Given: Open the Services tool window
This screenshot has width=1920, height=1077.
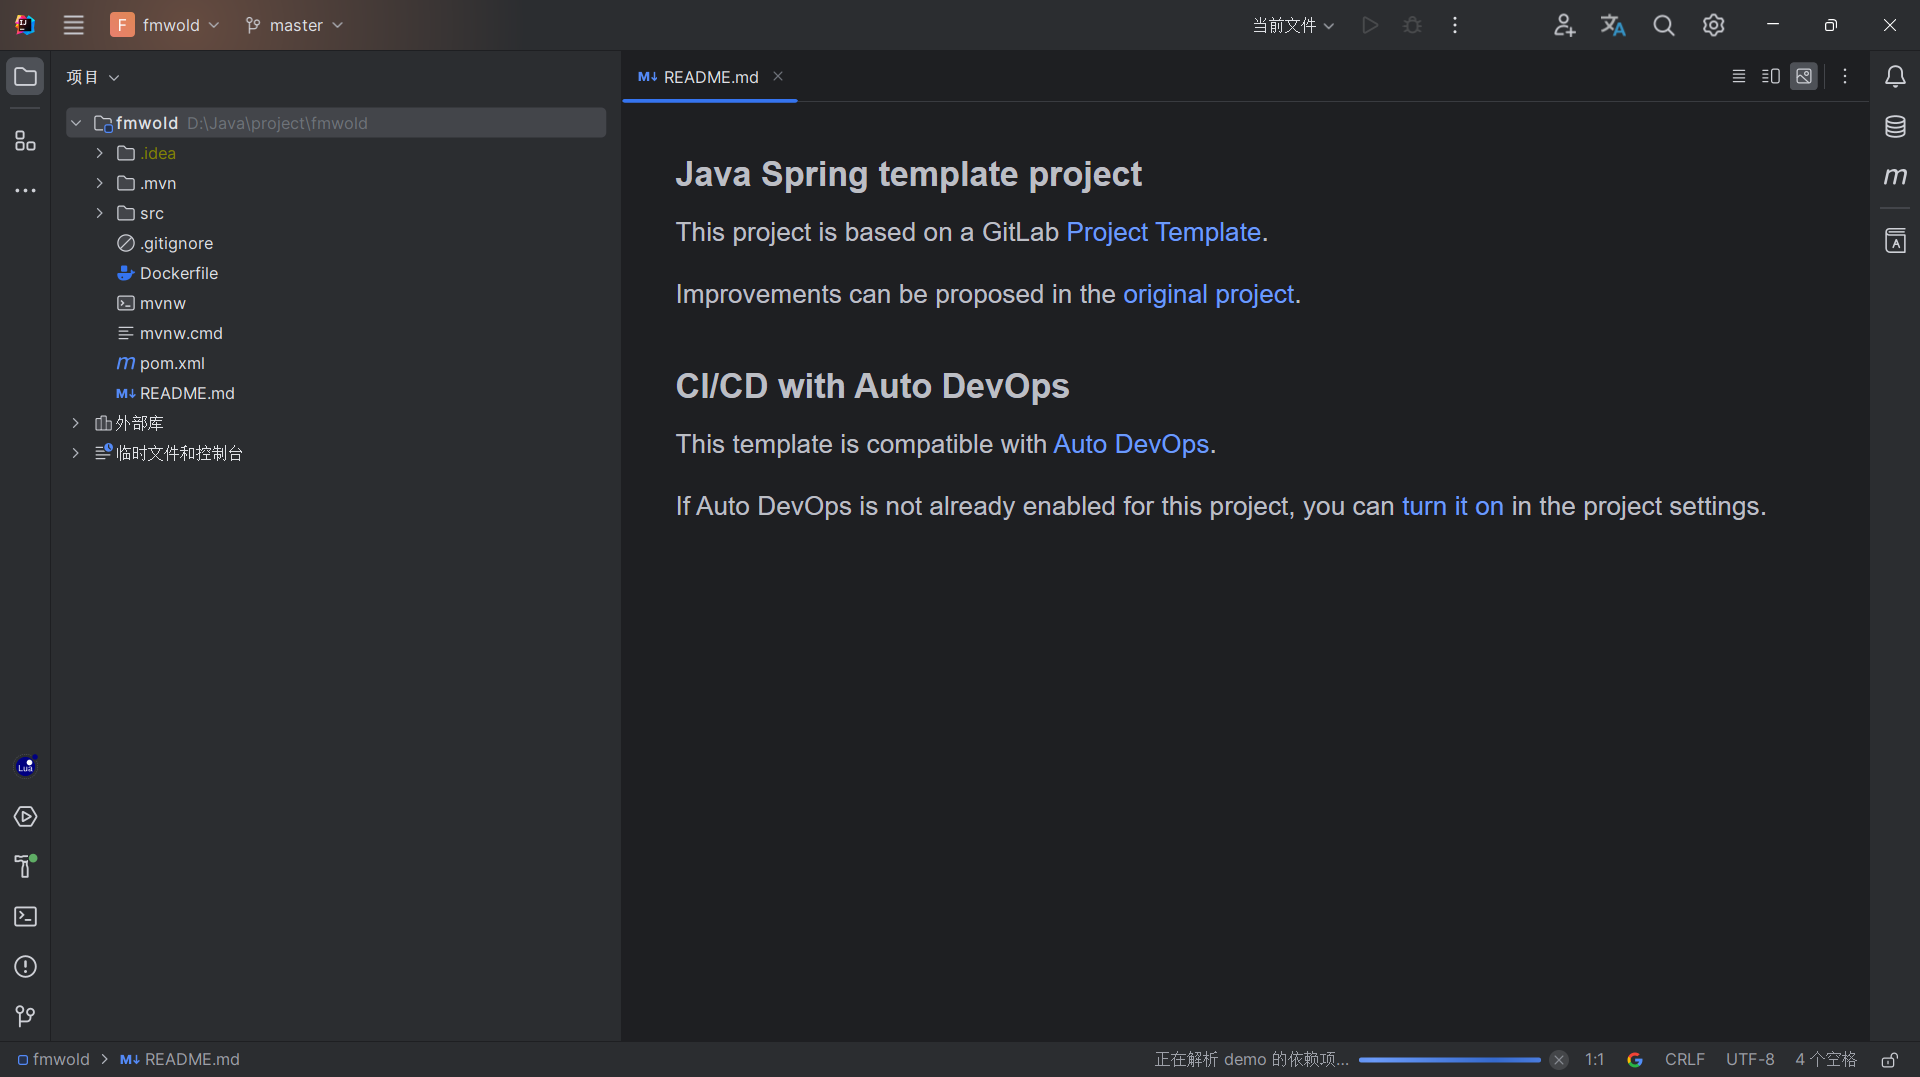Looking at the screenshot, I should click(25, 817).
